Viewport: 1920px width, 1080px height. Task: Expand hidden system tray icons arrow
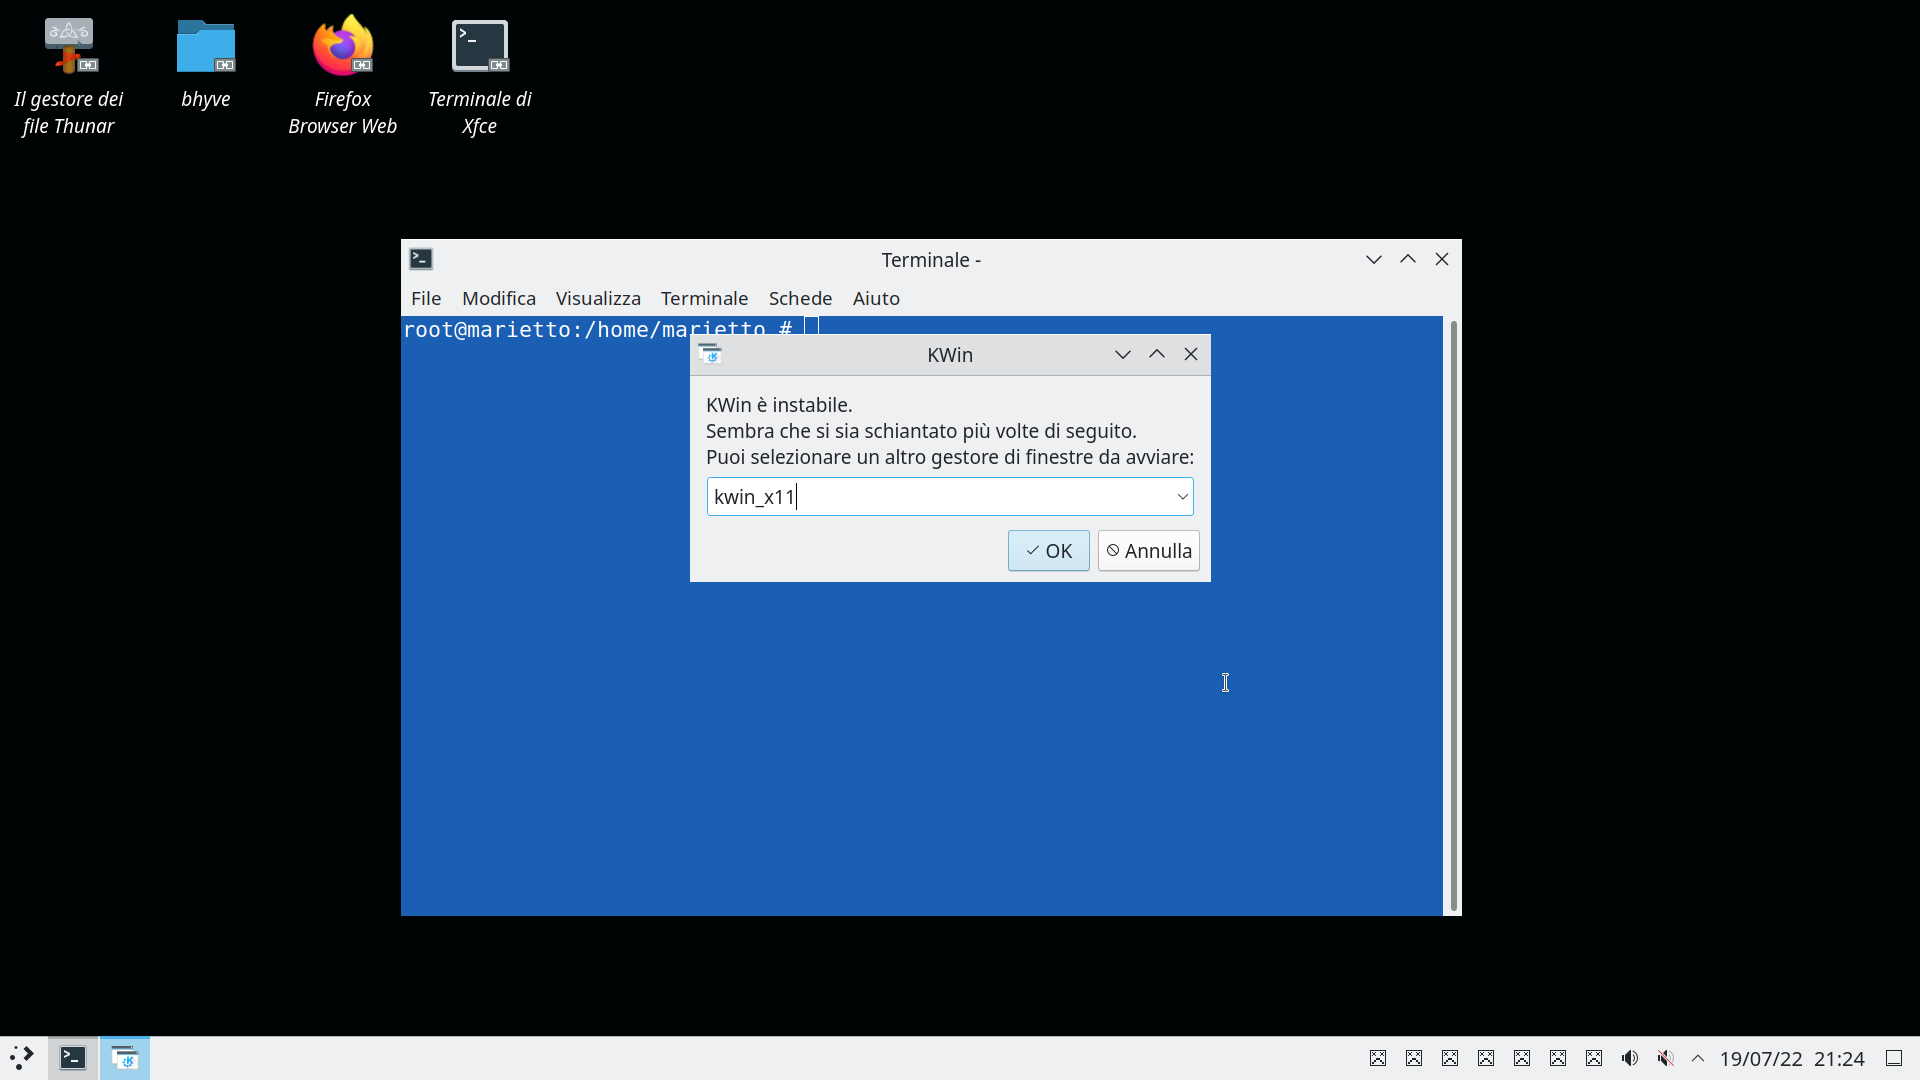[1698, 1058]
